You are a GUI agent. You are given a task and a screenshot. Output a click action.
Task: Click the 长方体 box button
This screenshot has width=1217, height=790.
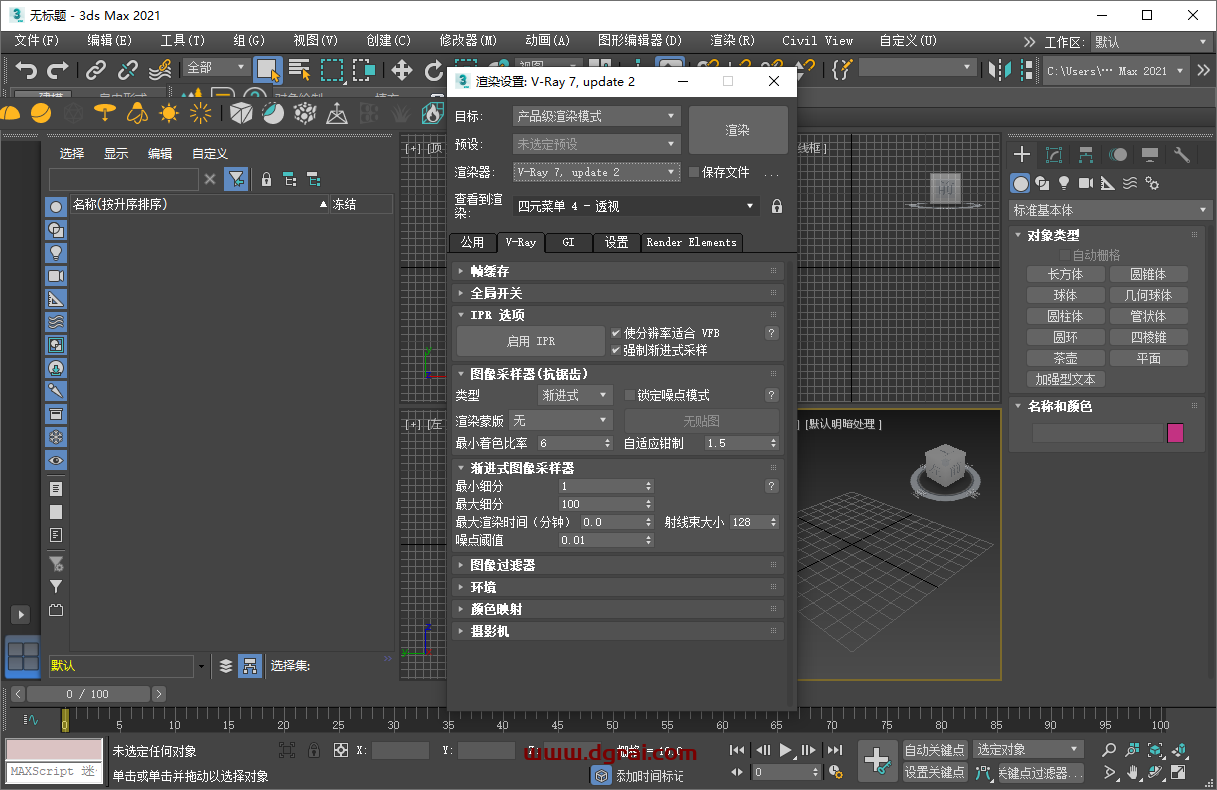tap(1065, 274)
